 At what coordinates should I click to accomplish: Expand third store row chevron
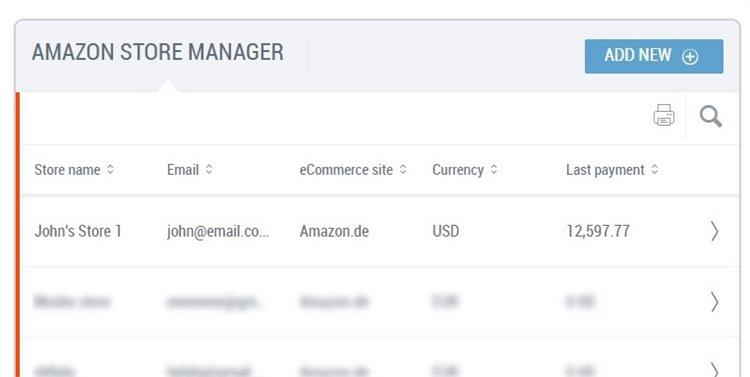click(714, 369)
